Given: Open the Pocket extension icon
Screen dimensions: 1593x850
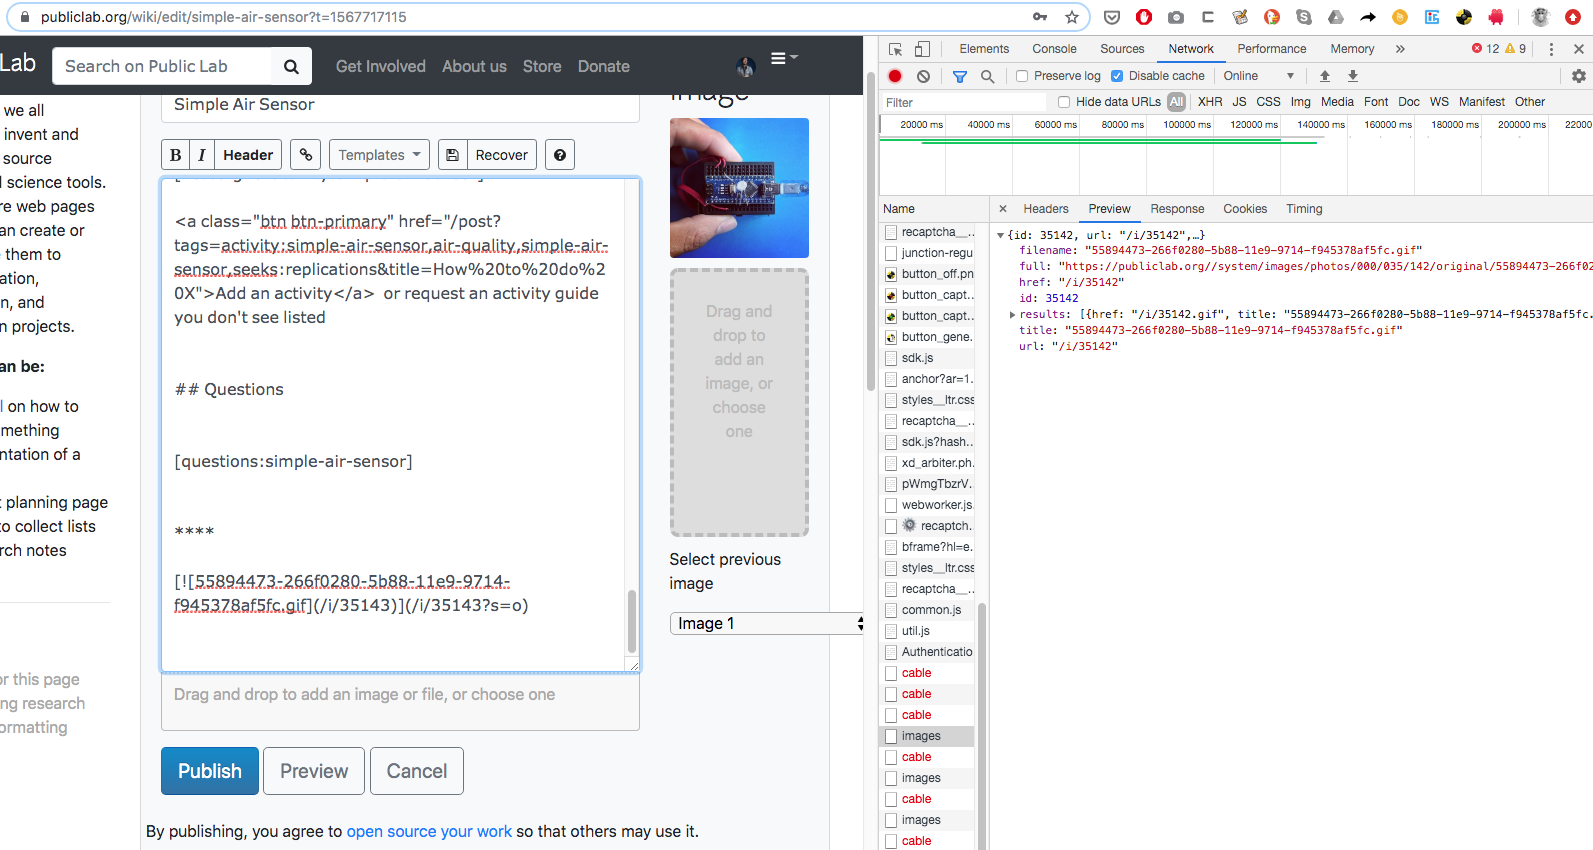Looking at the screenshot, I should [x=1112, y=17].
